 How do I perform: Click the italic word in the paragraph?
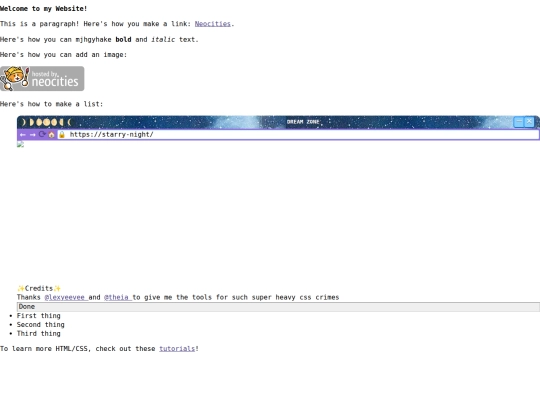point(163,40)
